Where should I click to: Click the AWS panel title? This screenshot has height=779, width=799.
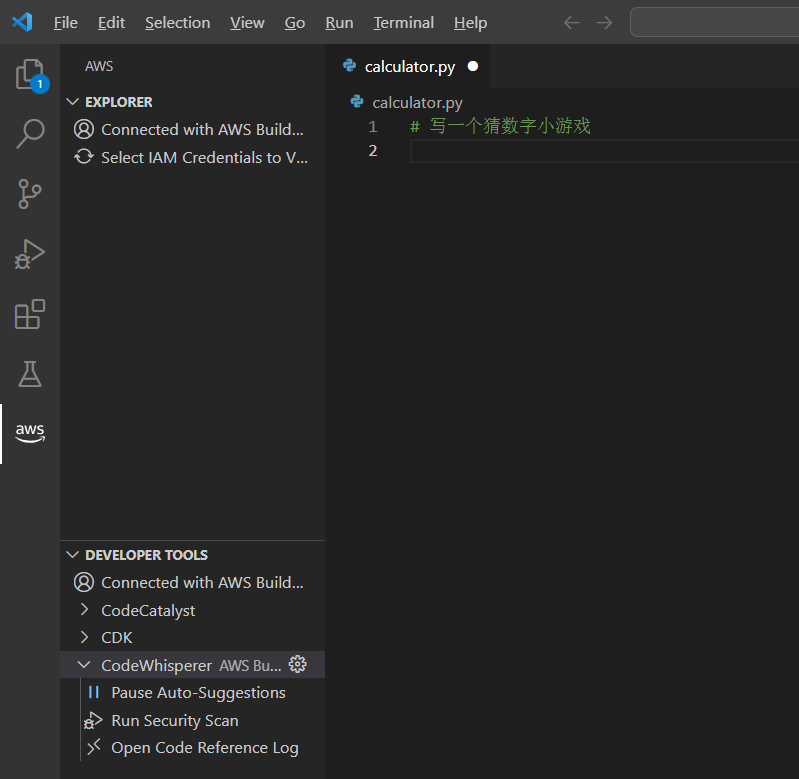click(x=99, y=66)
